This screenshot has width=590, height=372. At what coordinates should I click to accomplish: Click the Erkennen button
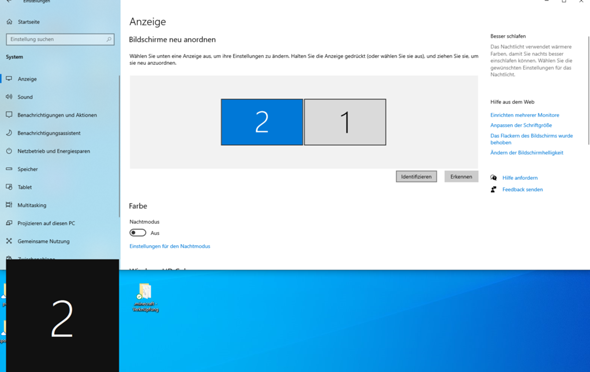tap(461, 176)
